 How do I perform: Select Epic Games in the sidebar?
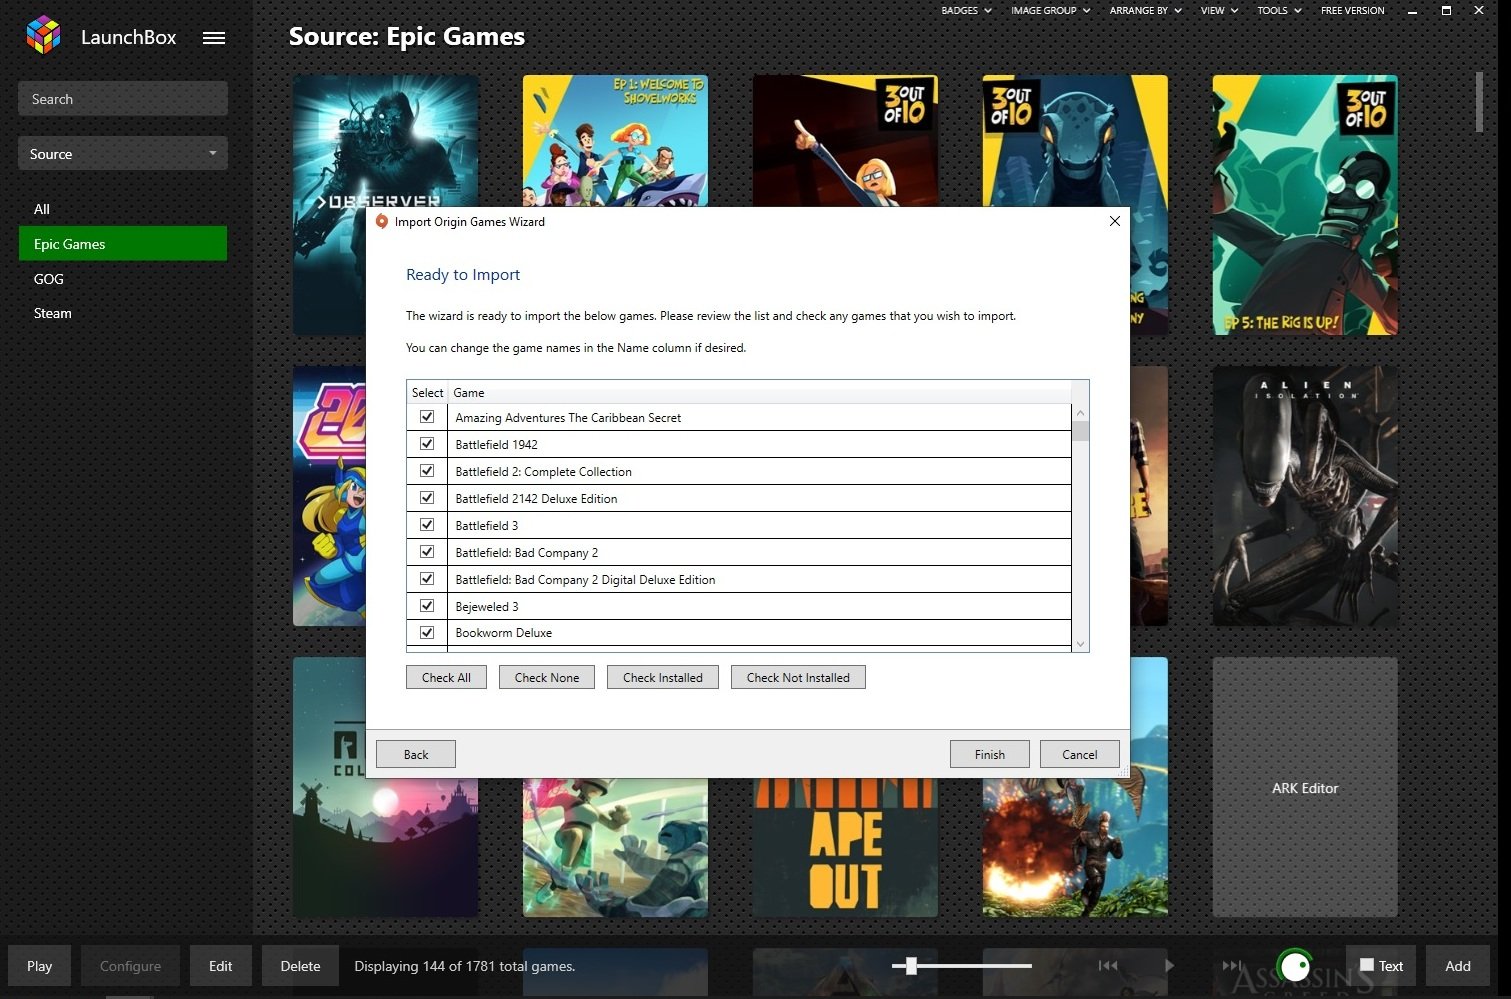pyautogui.click(x=123, y=244)
